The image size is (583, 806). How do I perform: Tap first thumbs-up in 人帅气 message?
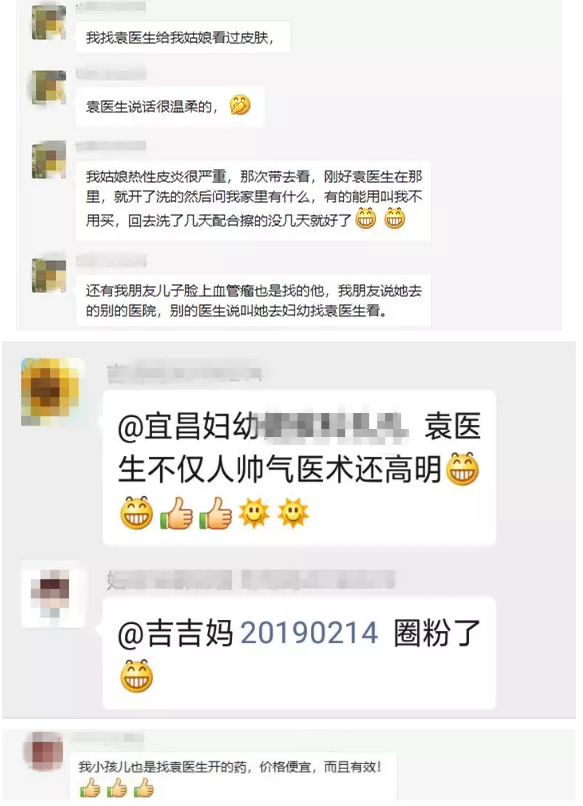pos(176,513)
